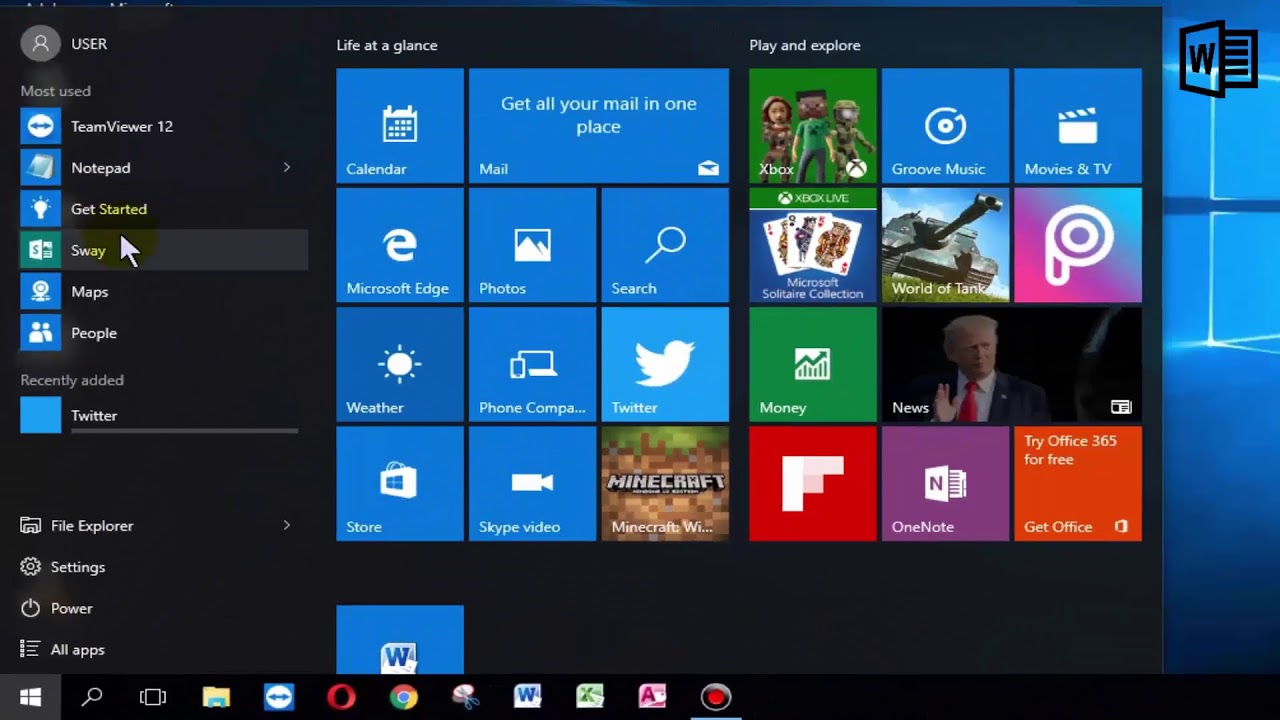
Task: Open Phone Companion tile
Action: (x=532, y=364)
